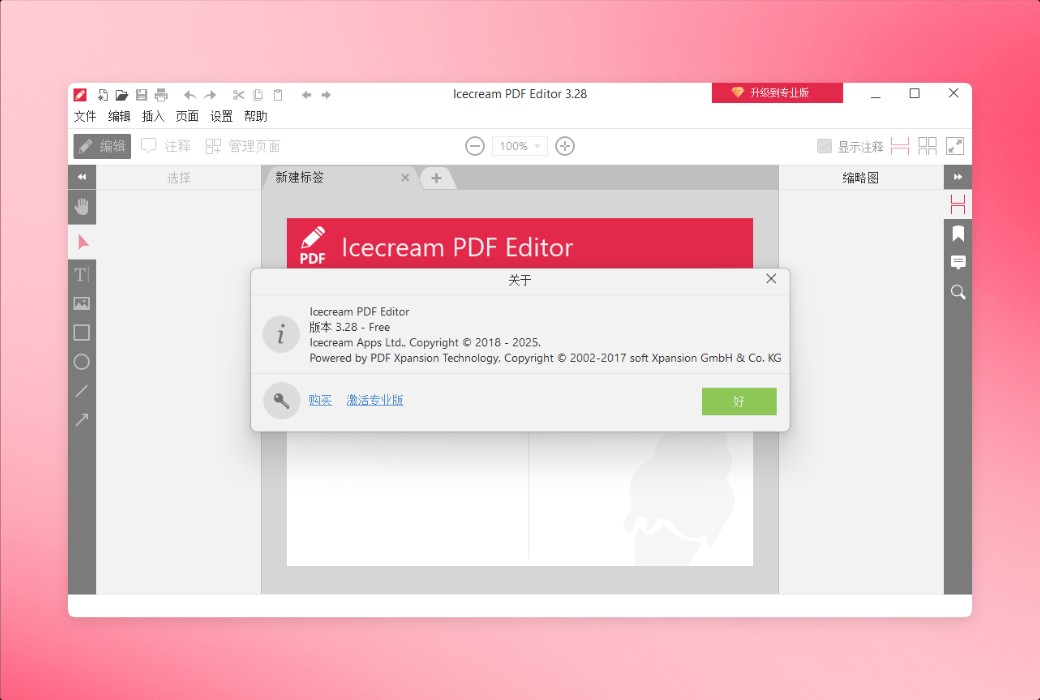Select the Text tool in left sidebar
The width and height of the screenshot is (1040, 700).
pos(81,274)
